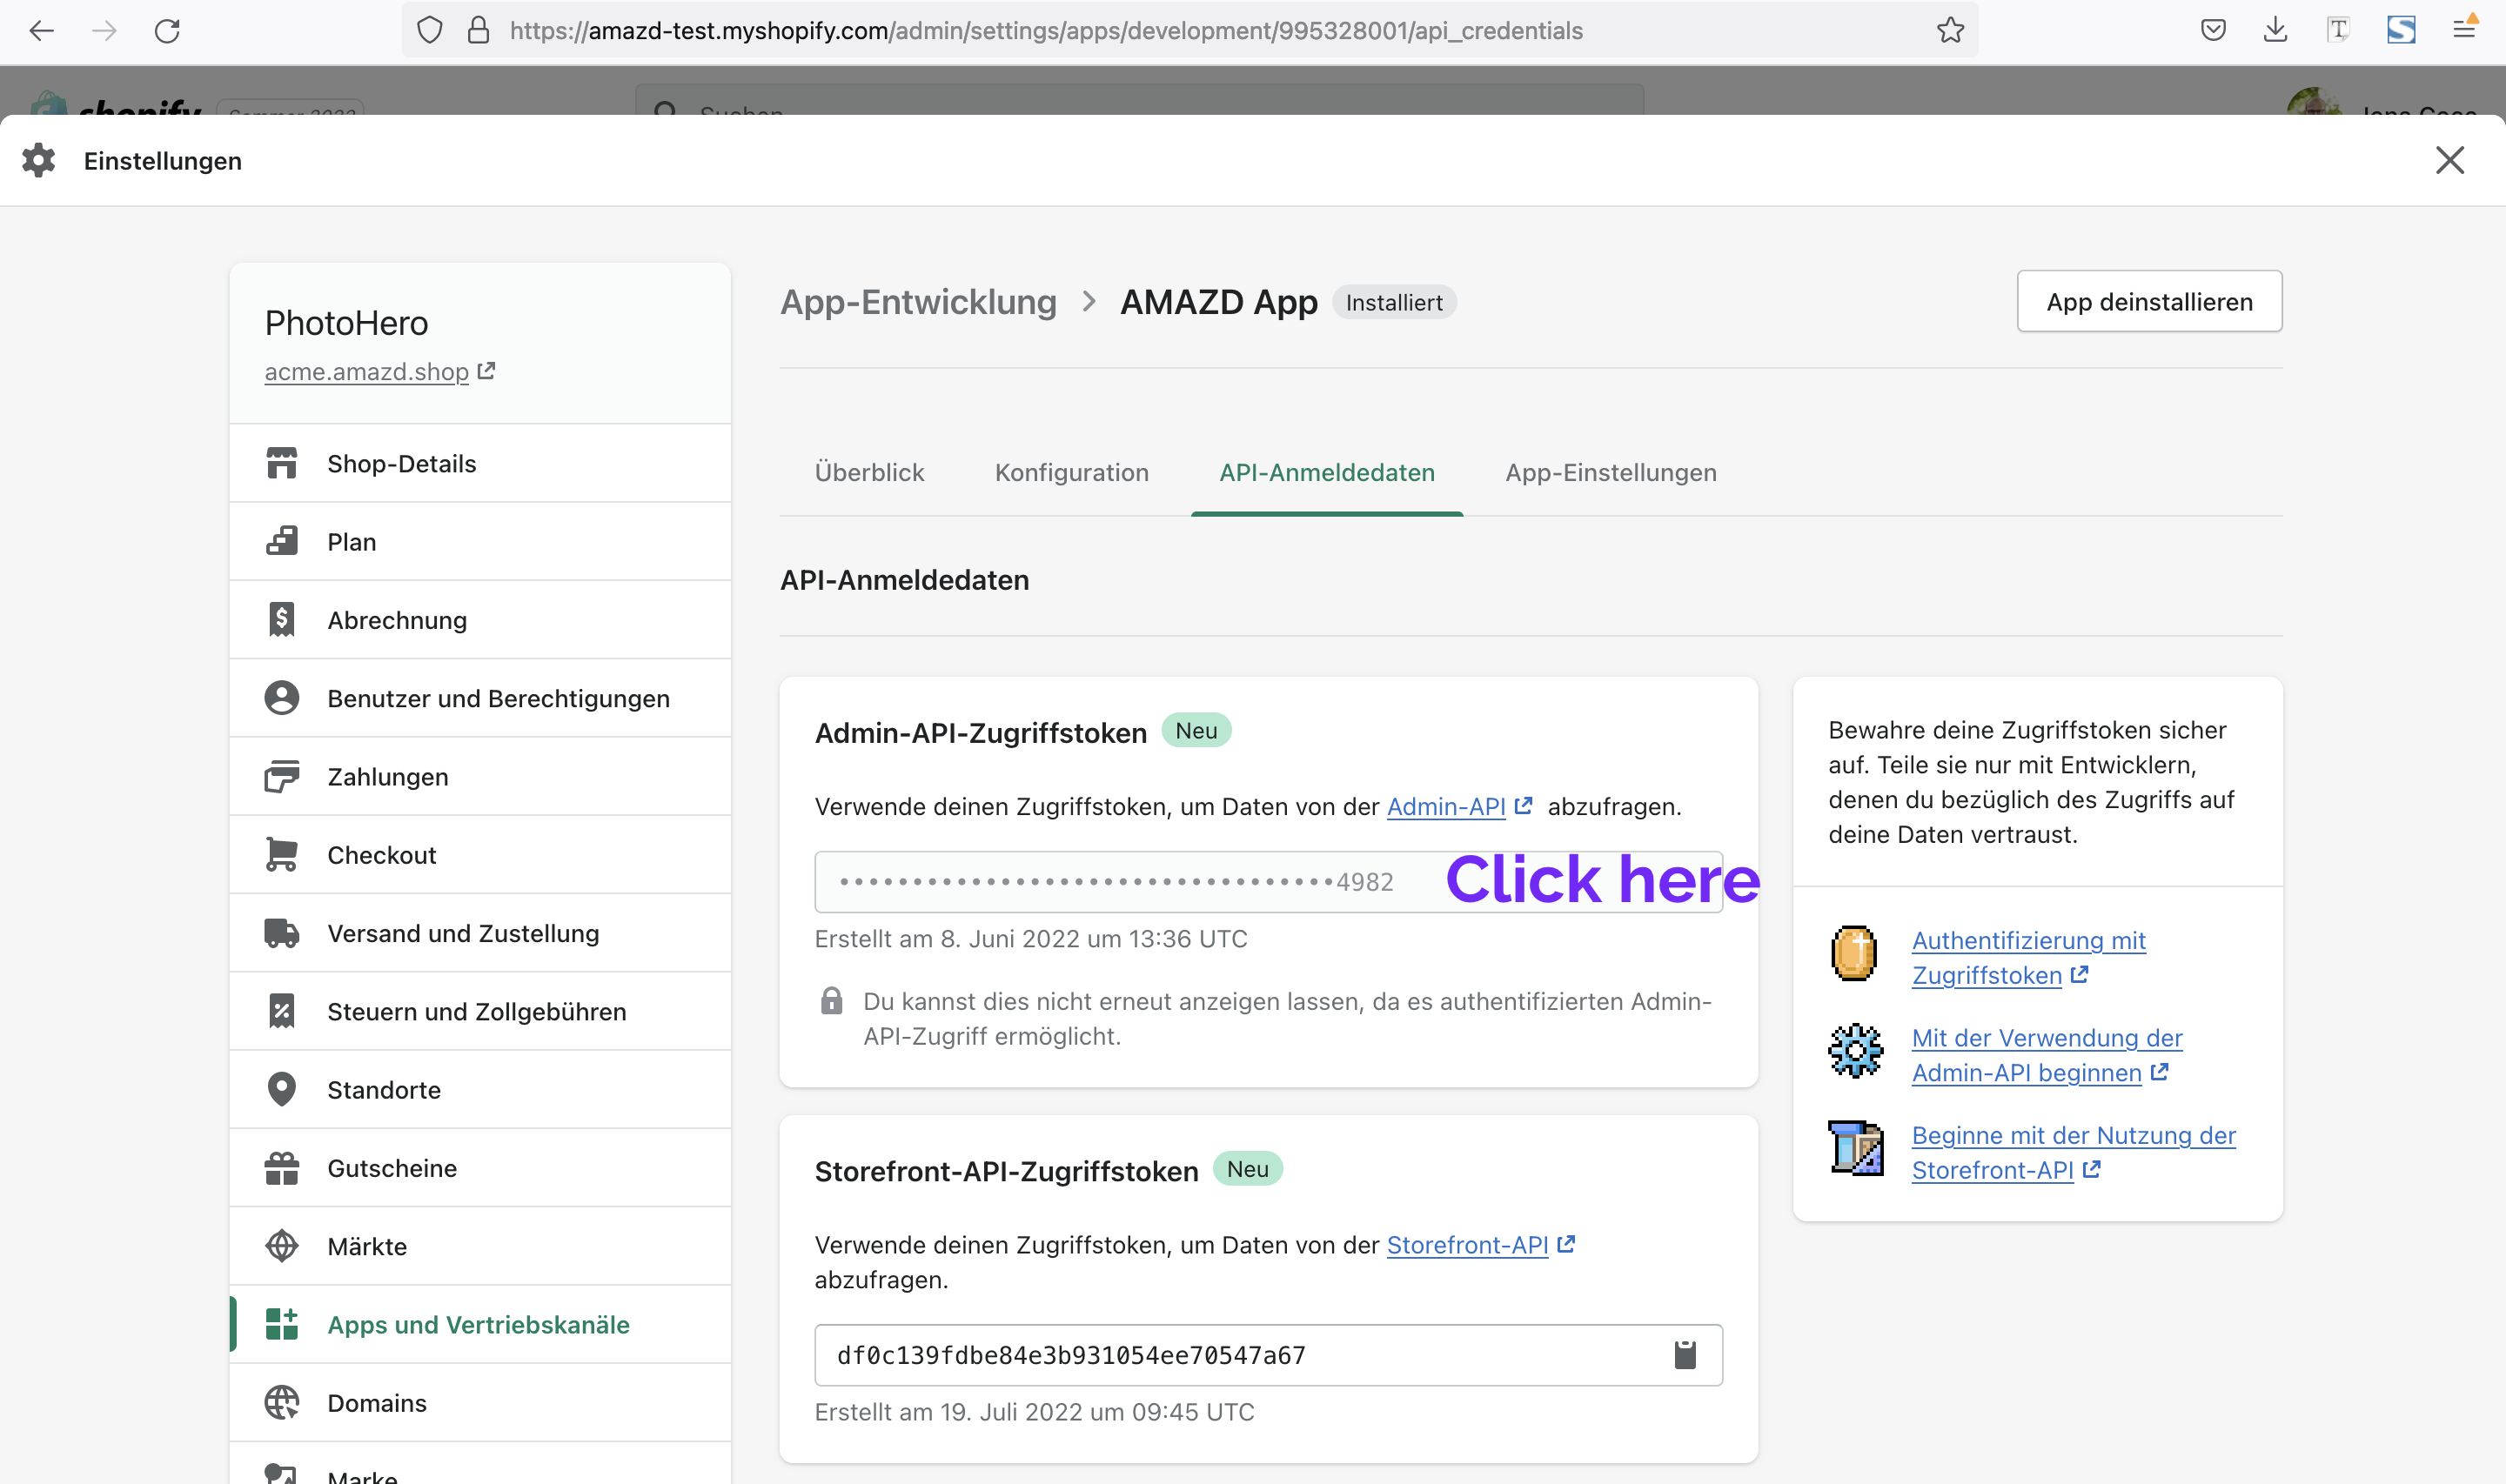2506x1484 pixels.
Task: Open the Pocket save icon
Action: (x=2213, y=30)
